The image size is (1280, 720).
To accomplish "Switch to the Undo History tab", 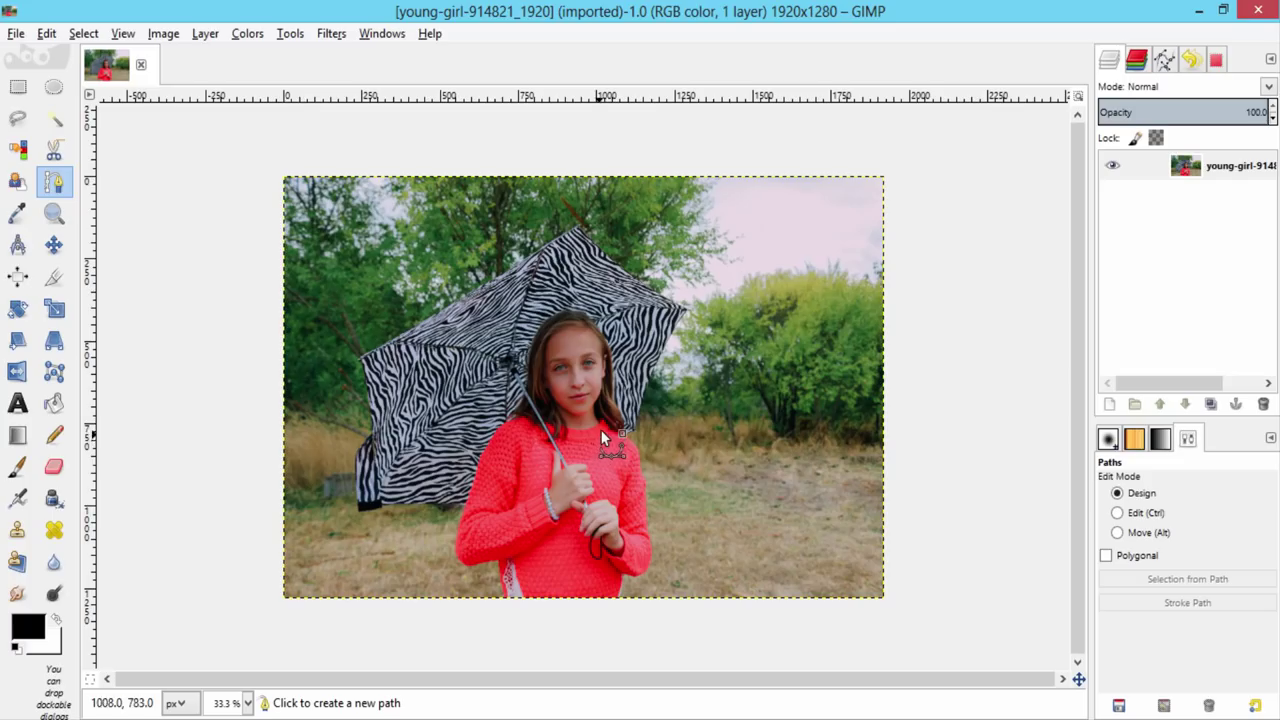I will [x=1190, y=59].
